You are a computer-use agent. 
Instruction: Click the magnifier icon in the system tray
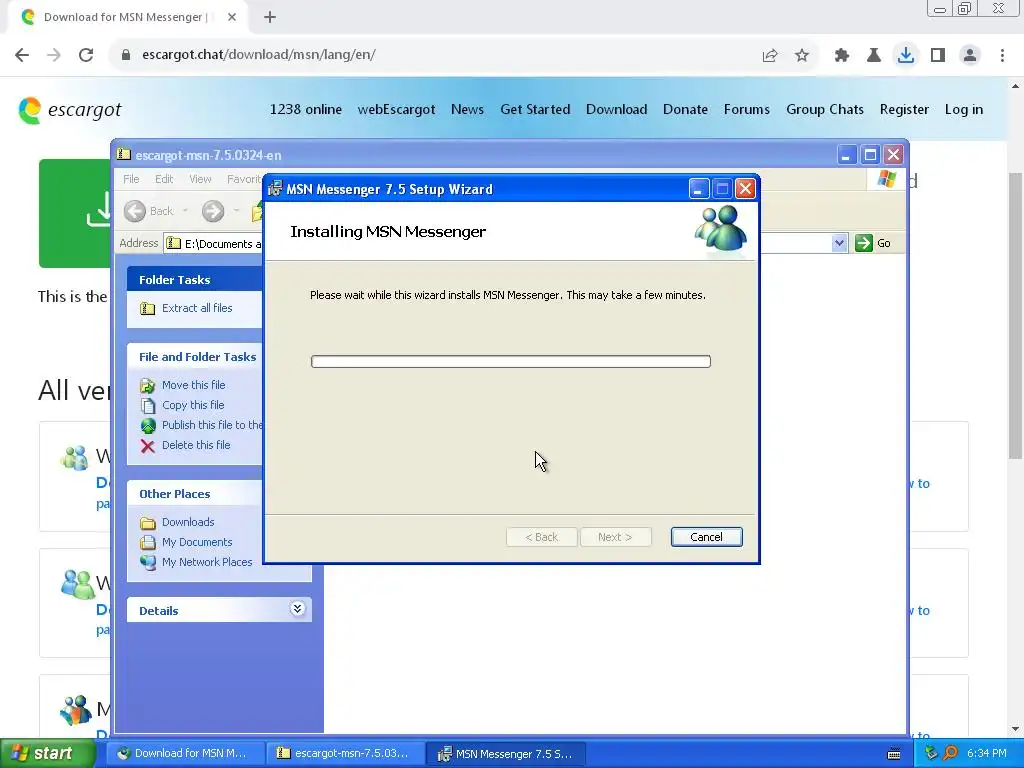pos(950,754)
